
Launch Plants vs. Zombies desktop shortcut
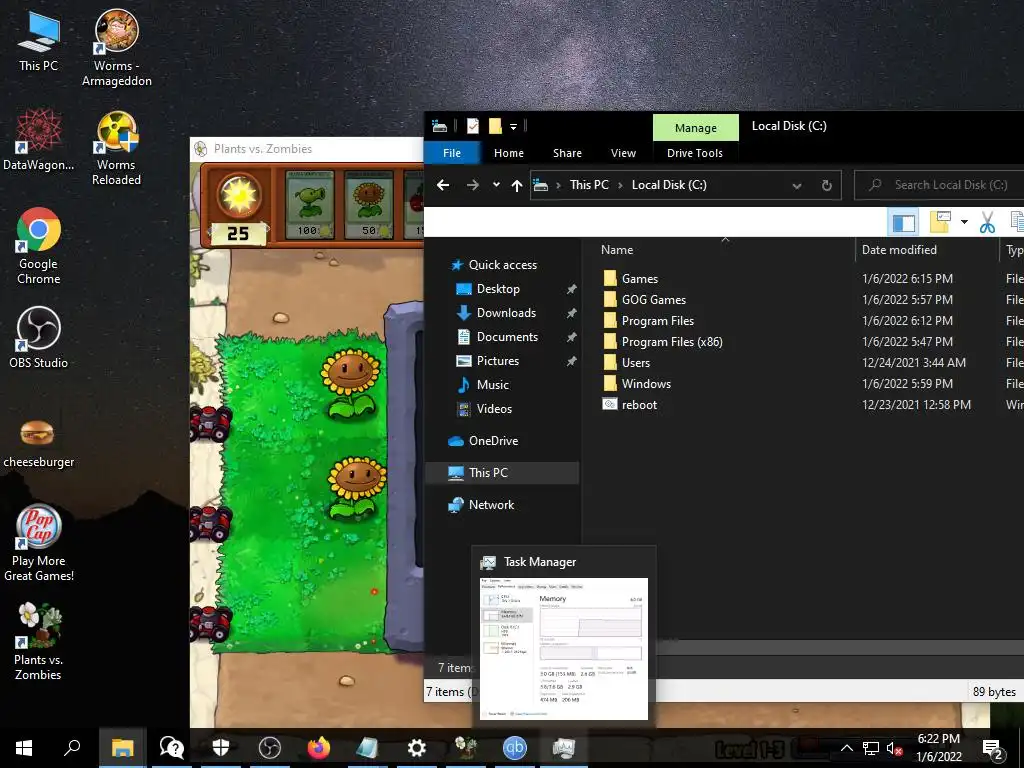click(39, 642)
